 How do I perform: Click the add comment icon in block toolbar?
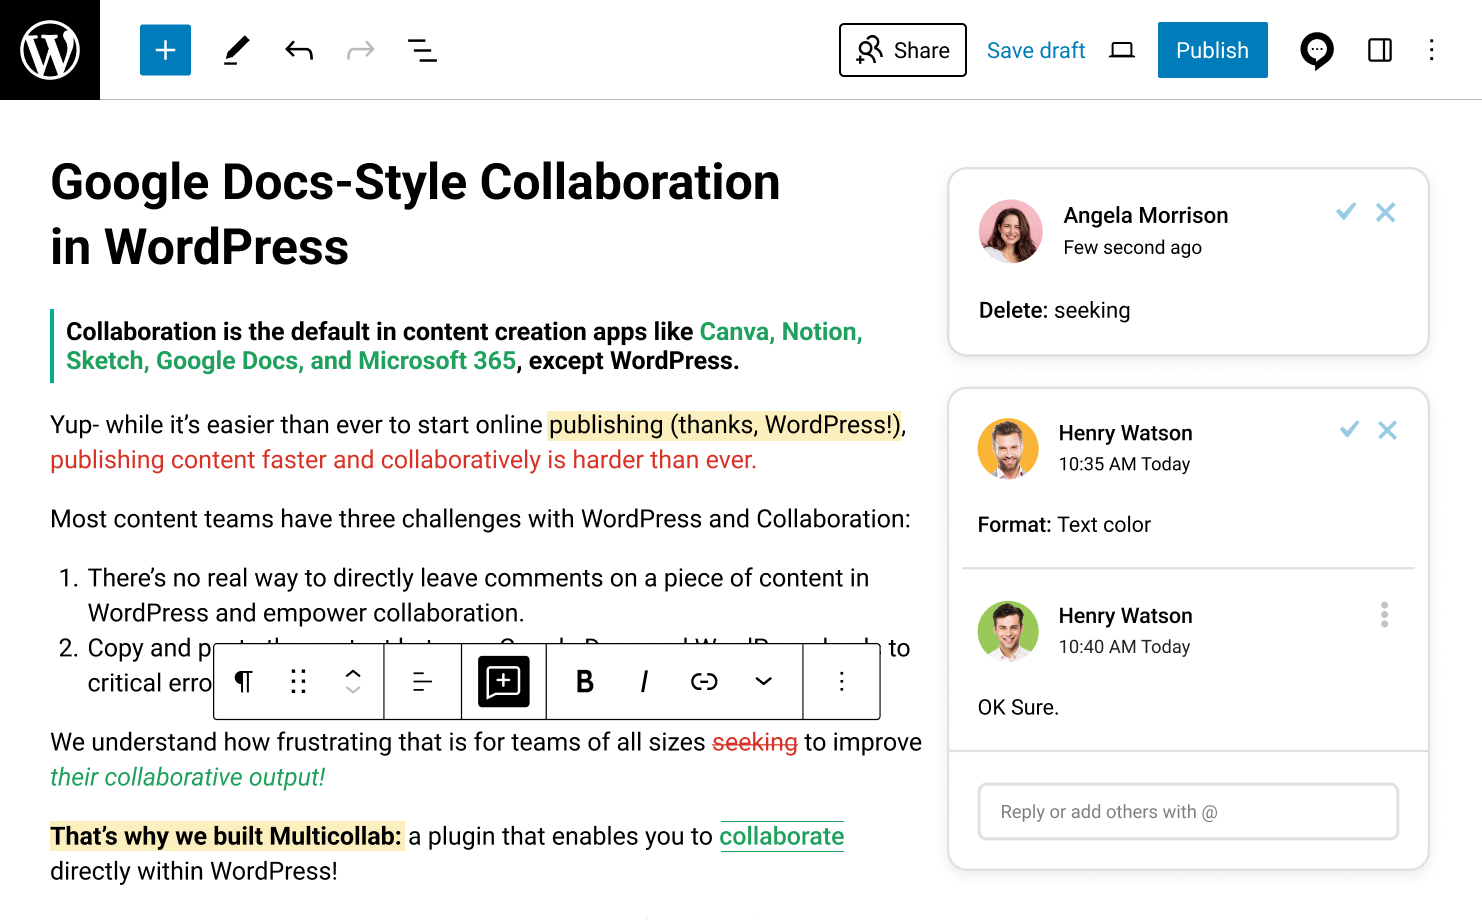coord(503,682)
